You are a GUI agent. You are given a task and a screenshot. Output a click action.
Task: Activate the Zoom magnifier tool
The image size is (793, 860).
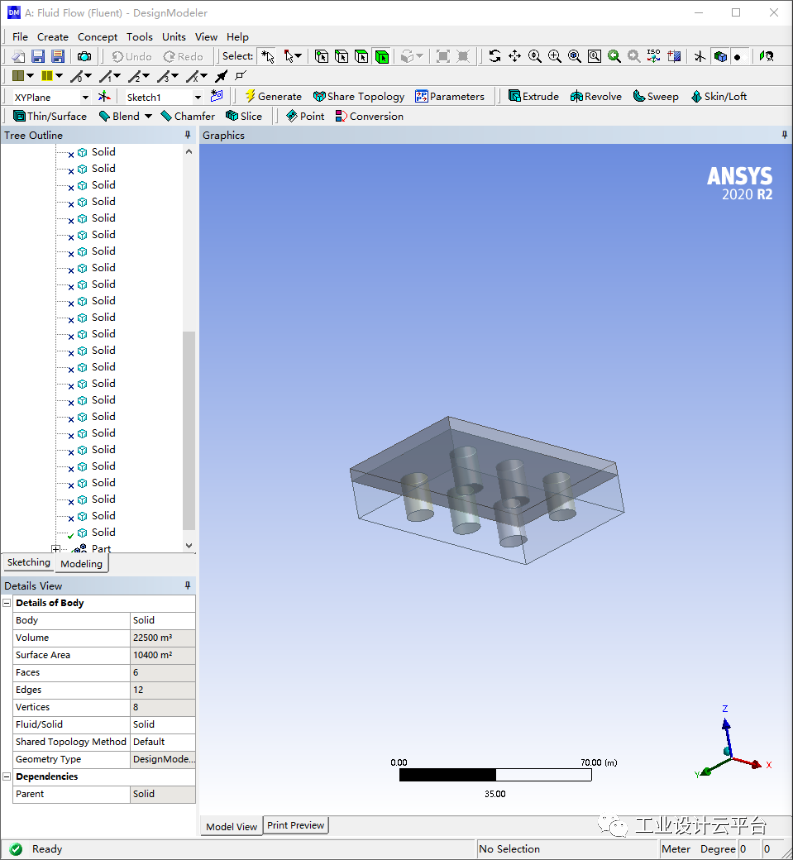(x=535, y=56)
